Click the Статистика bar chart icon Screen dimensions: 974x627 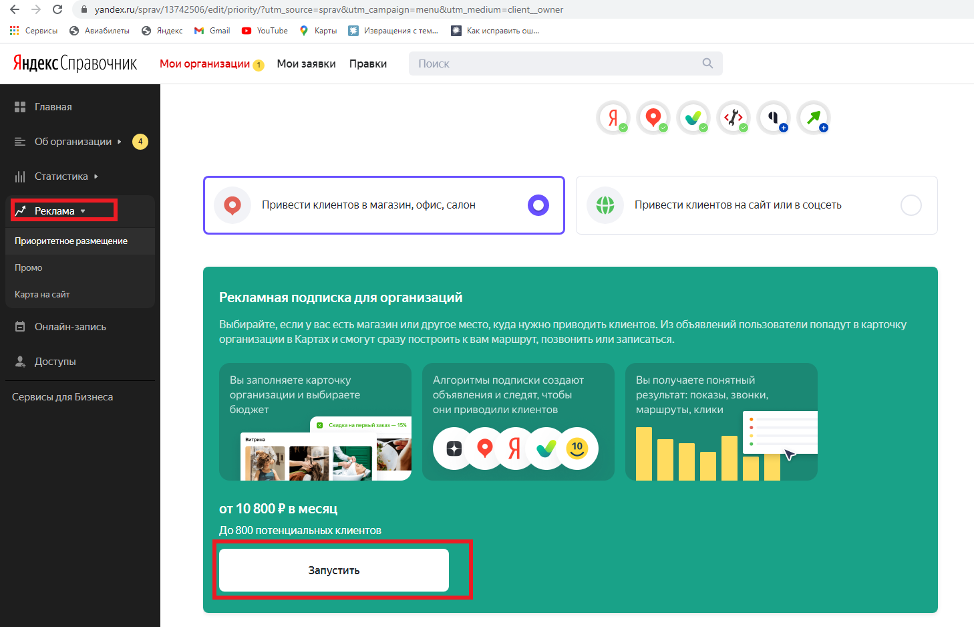tap(20, 176)
